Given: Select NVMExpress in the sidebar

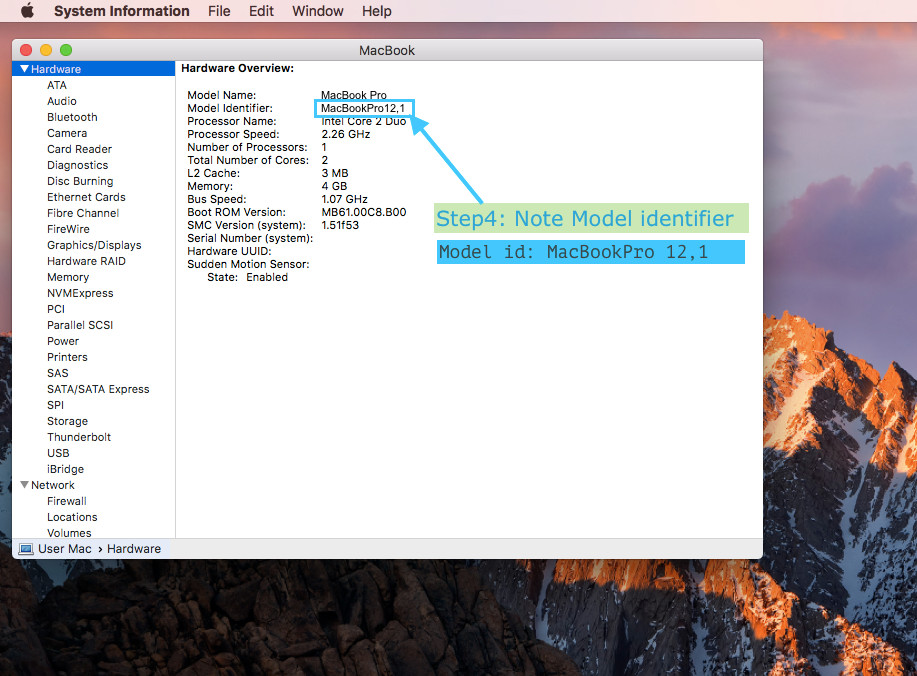Looking at the screenshot, I should (x=80, y=293).
